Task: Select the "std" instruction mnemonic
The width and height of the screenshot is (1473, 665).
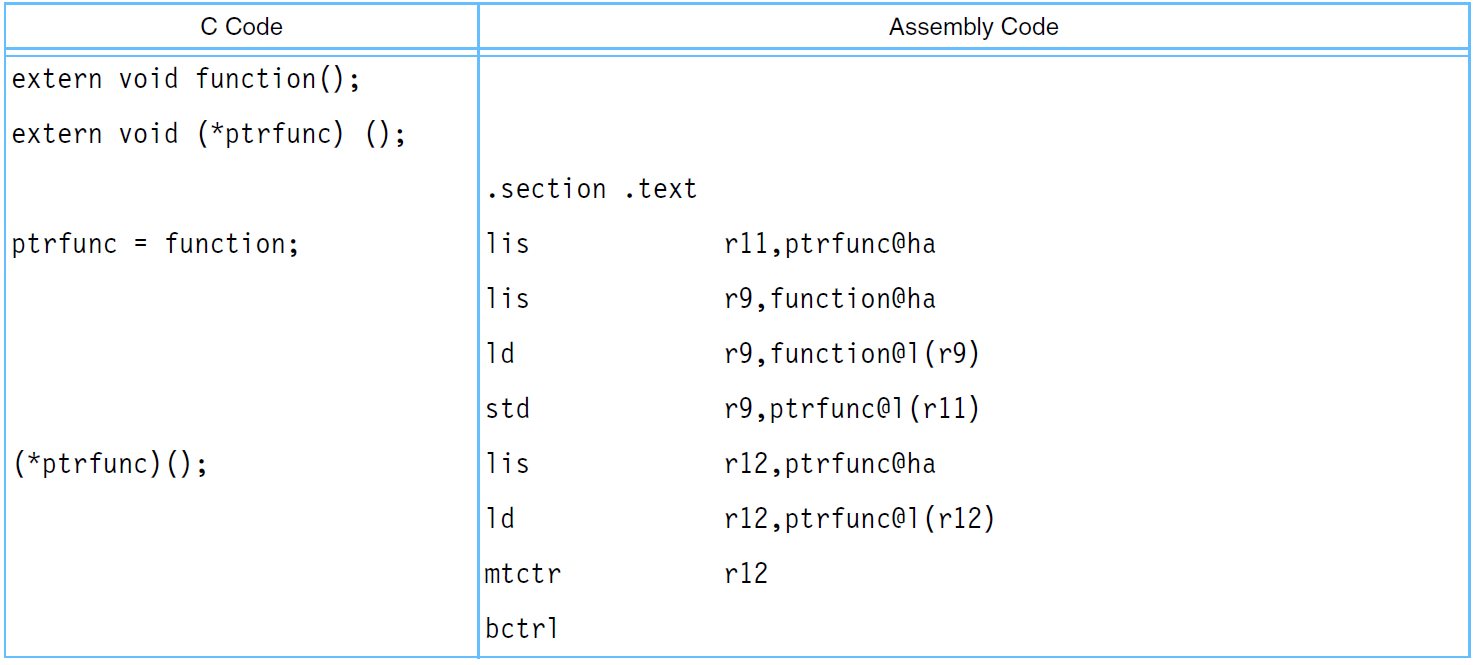Action: click(507, 409)
